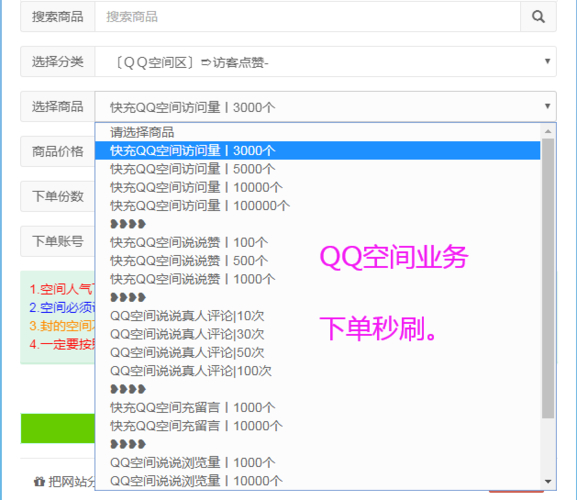The image size is (577, 500).
Task: Click the dropdown list scroll down arrow
Action: [548, 482]
